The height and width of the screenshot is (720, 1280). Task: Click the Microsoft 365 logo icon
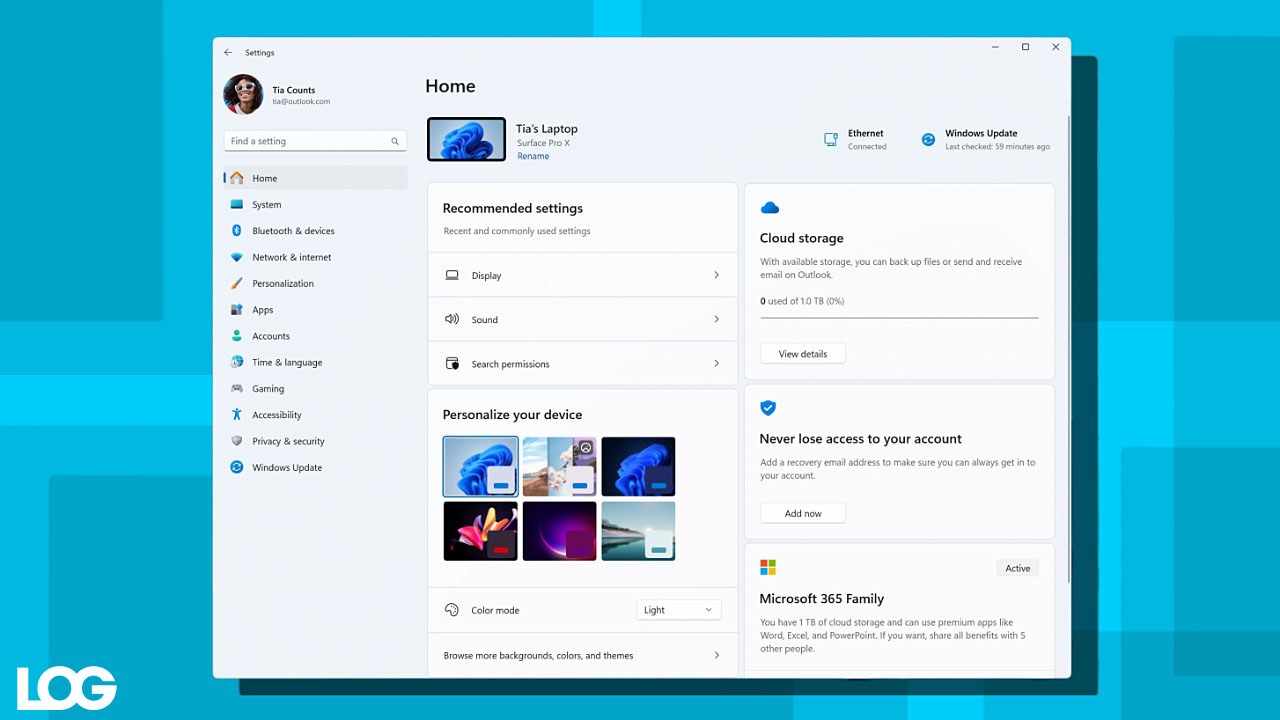(x=768, y=567)
